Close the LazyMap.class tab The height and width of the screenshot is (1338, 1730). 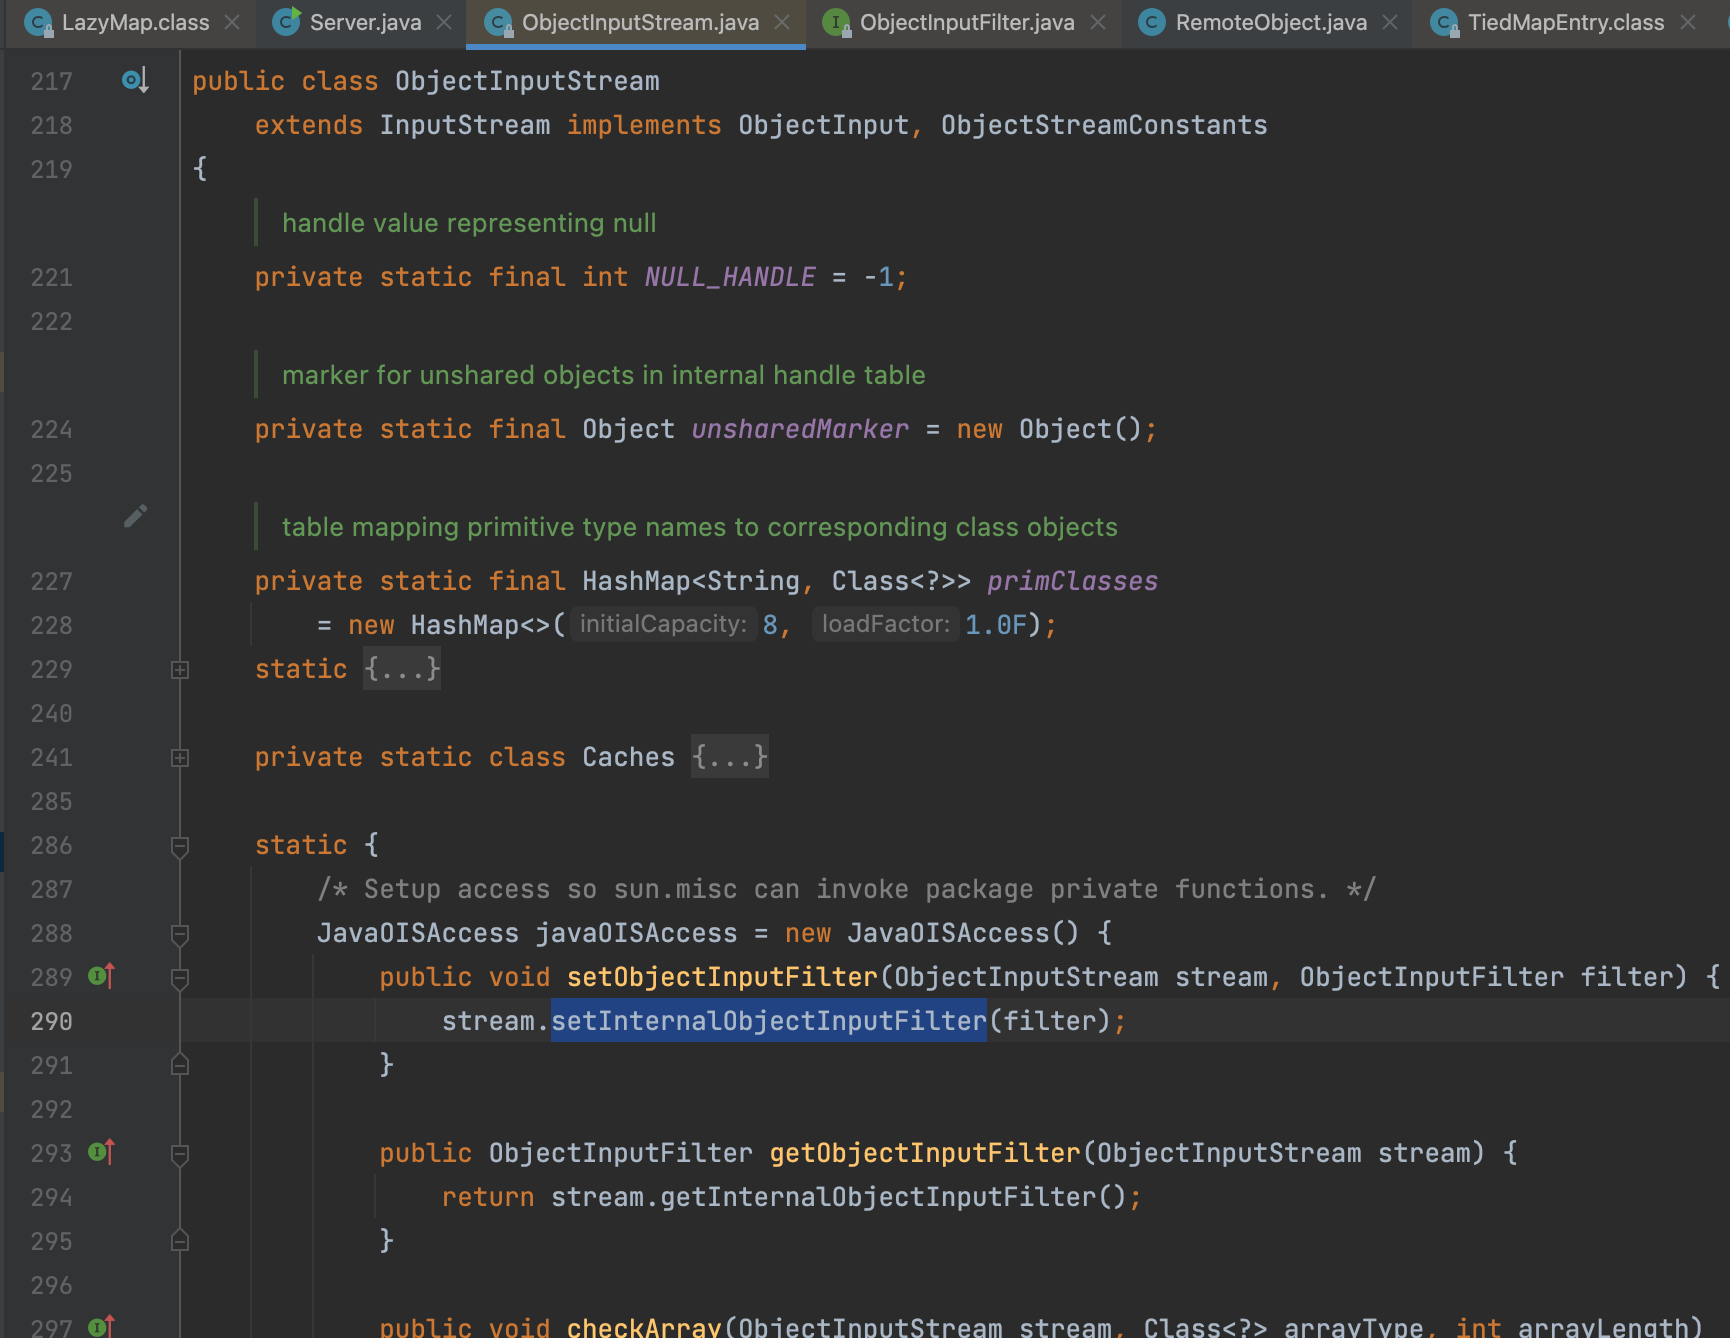232,22
